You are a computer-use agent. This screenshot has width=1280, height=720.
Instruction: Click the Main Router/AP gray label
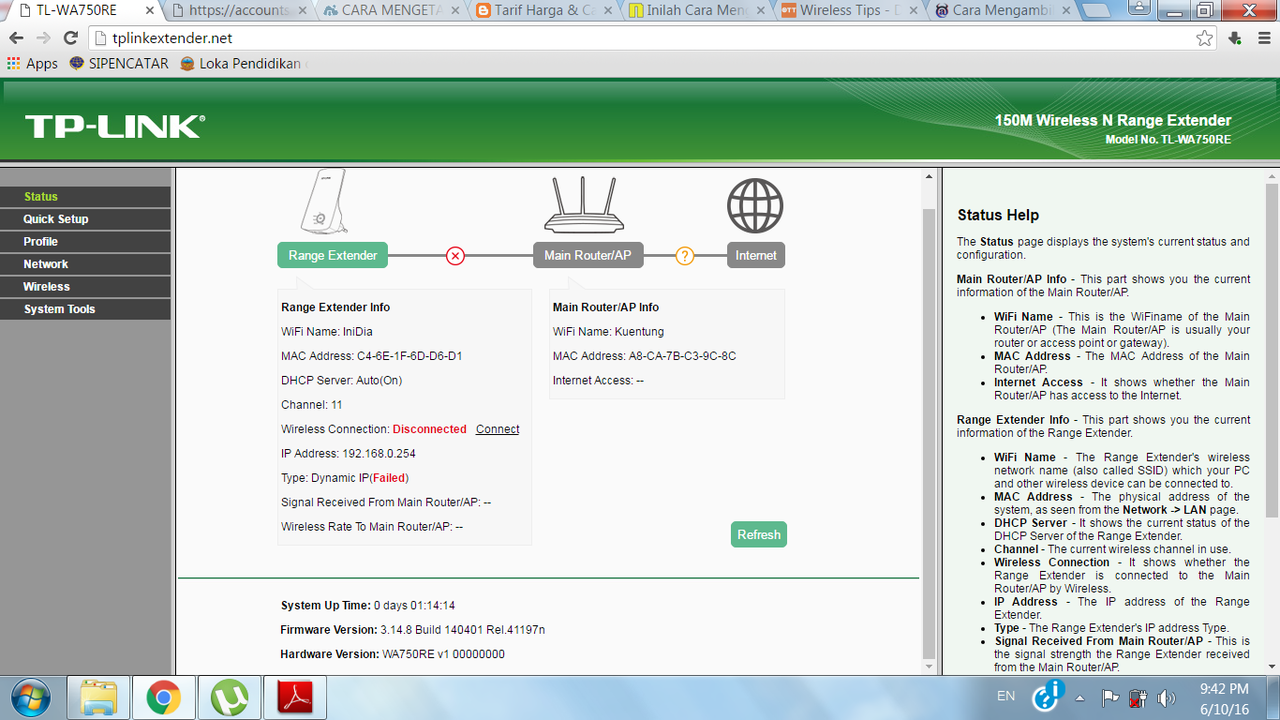[588, 256]
